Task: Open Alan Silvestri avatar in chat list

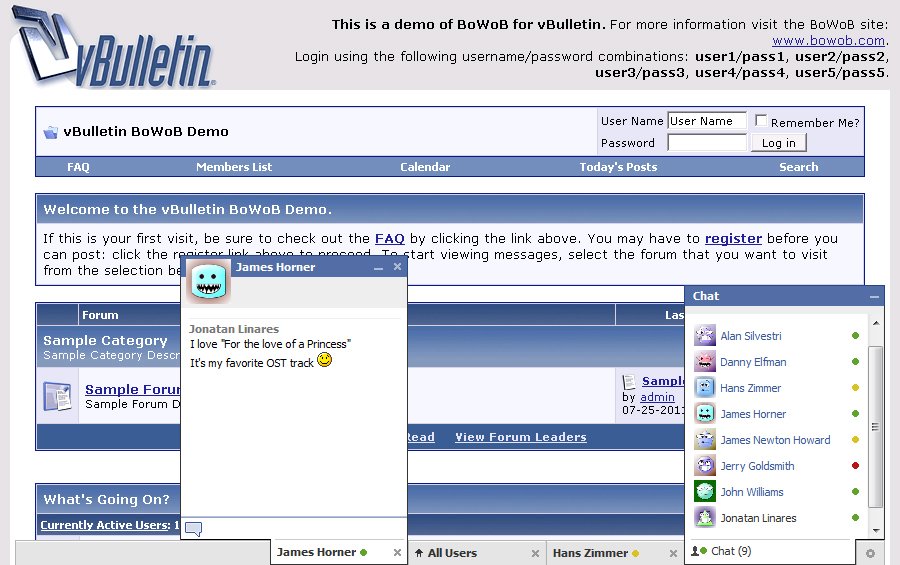Action: [705, 335]
